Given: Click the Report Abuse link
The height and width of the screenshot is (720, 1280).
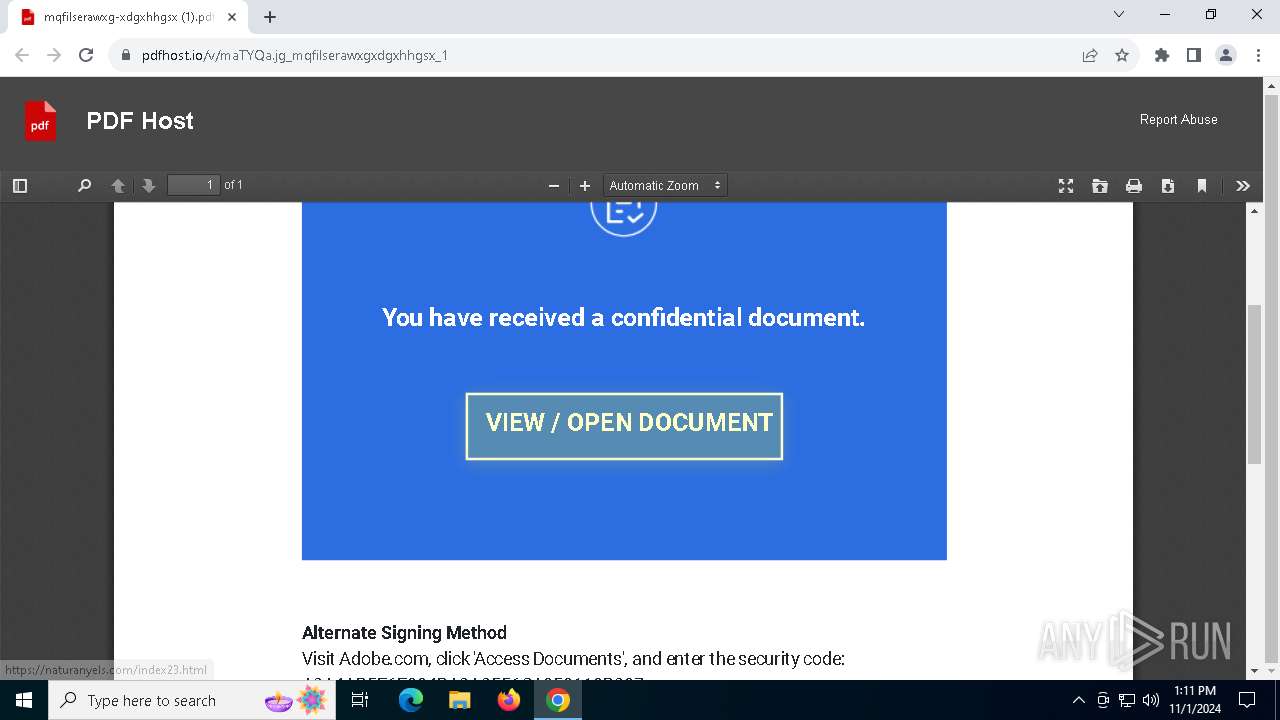Looking at the screenshot, I should coord(1179,119).
